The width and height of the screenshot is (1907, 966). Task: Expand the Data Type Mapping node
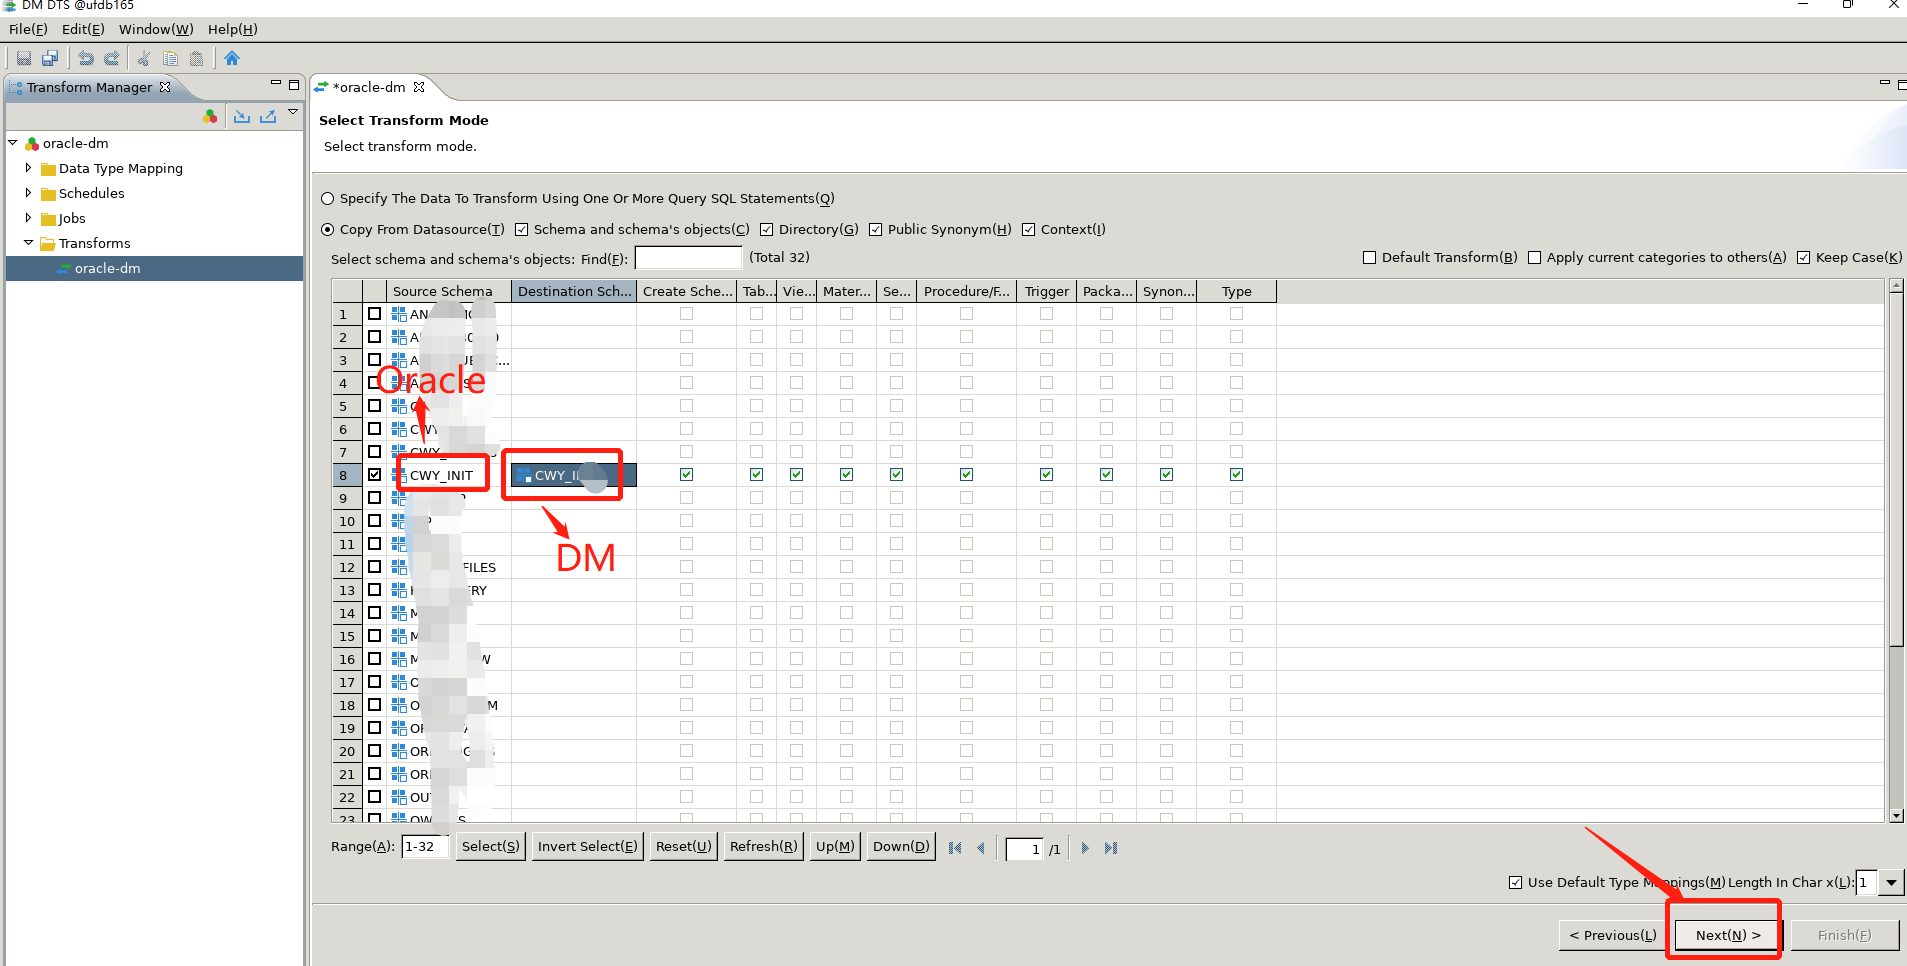(28, 168)
